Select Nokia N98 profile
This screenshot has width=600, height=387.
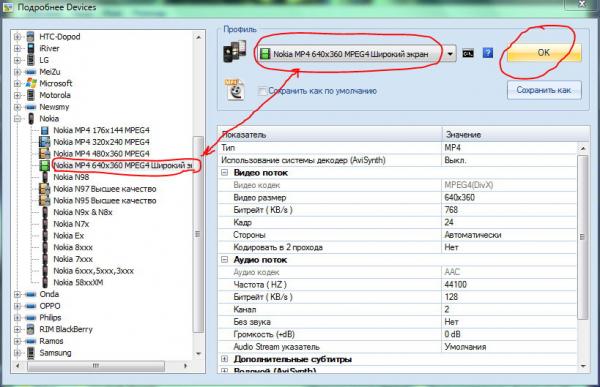(71, 177)
